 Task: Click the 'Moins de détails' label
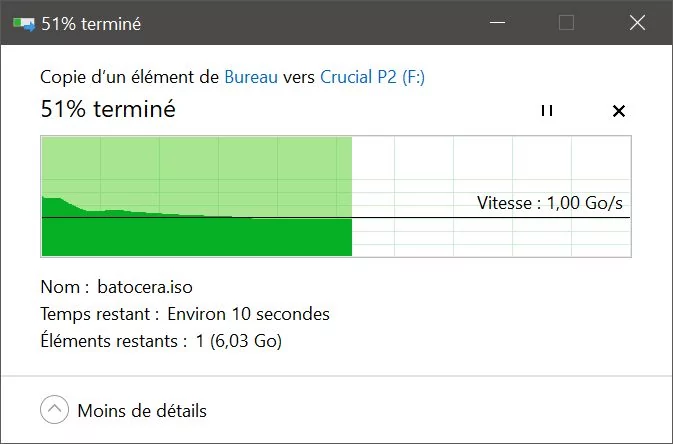142,411
